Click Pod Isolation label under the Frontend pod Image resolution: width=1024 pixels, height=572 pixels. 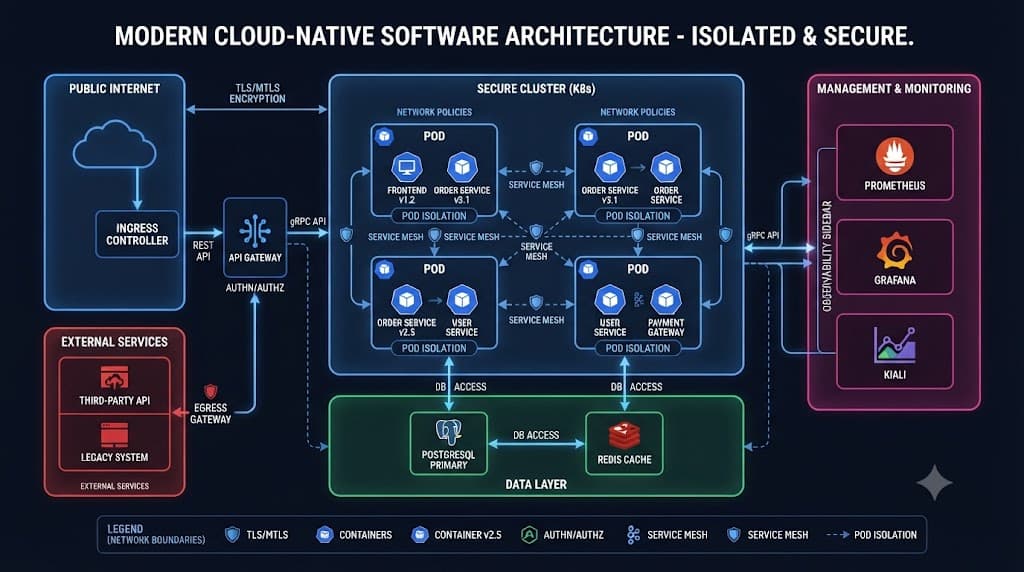434,216
